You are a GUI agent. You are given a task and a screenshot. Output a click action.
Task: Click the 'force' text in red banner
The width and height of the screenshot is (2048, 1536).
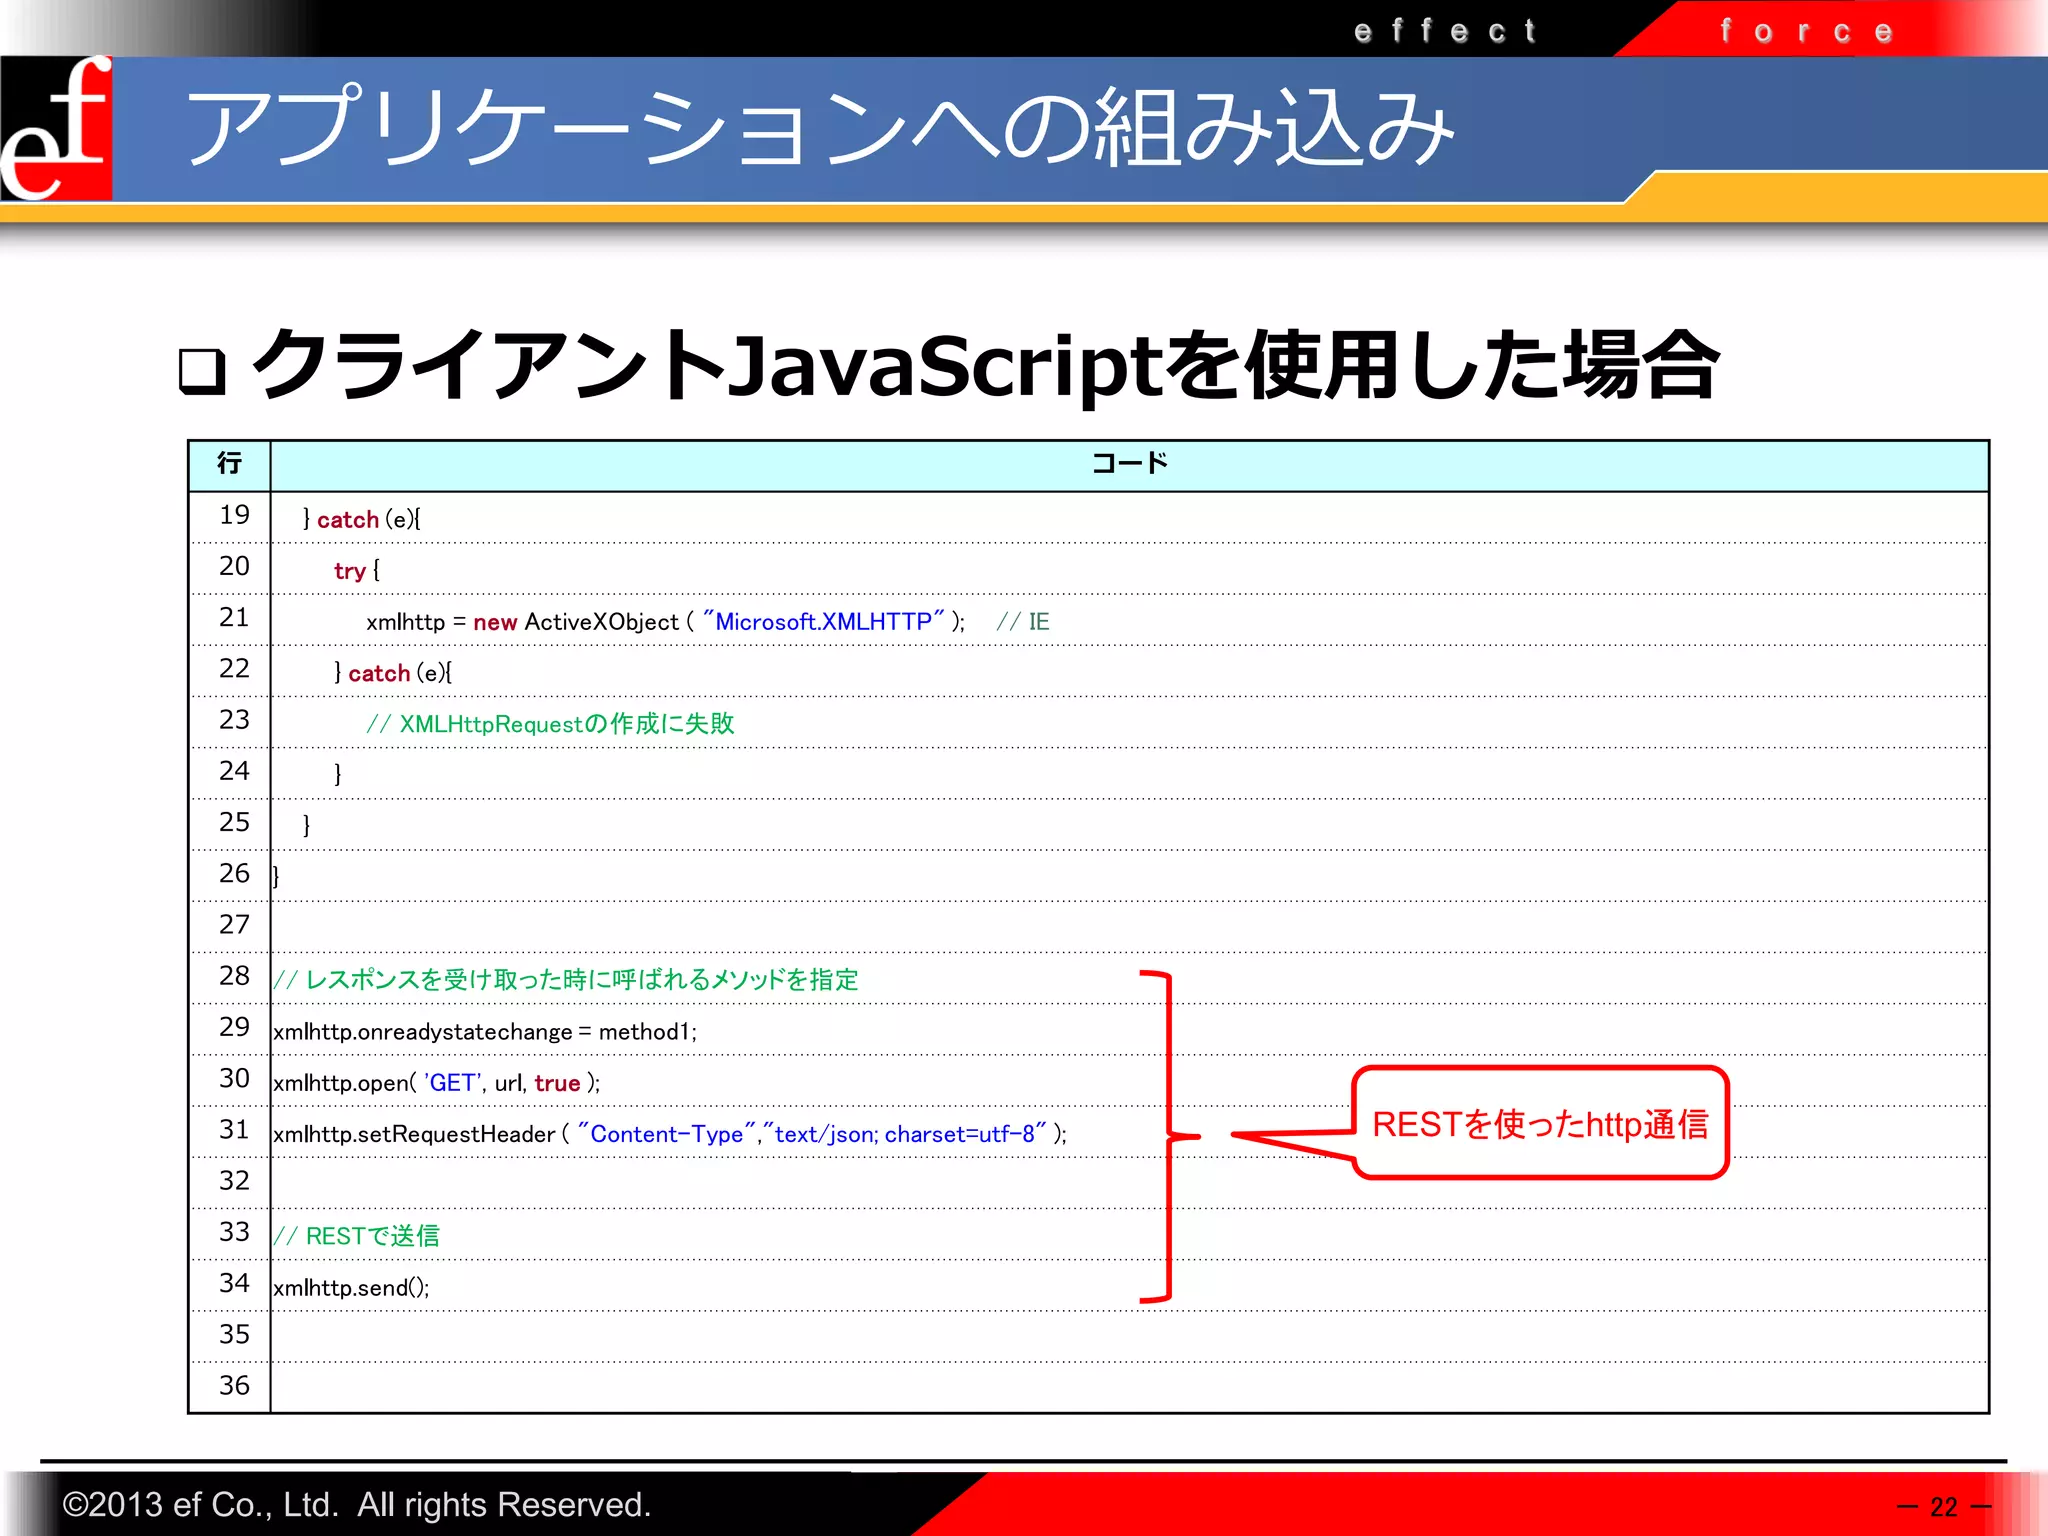tap(1807, 31)
